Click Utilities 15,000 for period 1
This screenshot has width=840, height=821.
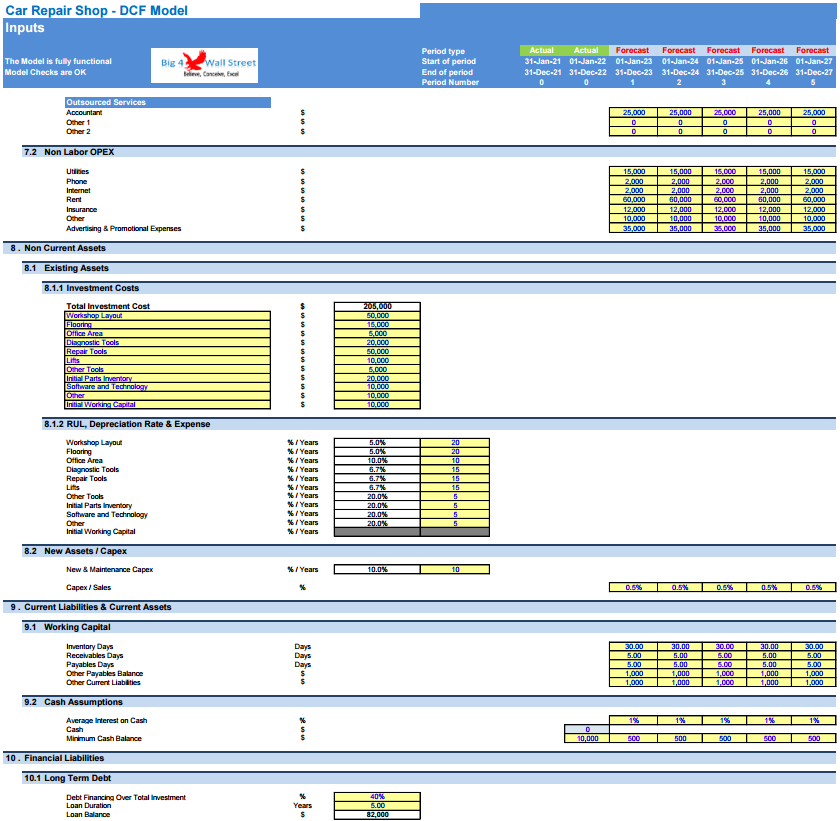coord(634,171)
